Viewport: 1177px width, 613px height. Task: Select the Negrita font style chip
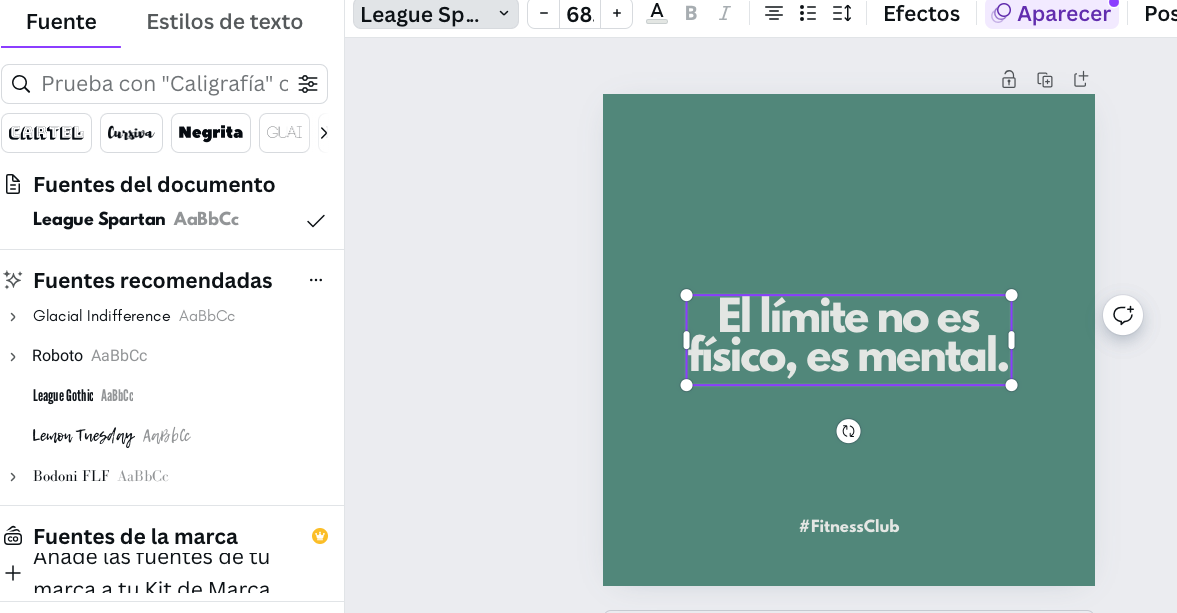tap(211, 133)
